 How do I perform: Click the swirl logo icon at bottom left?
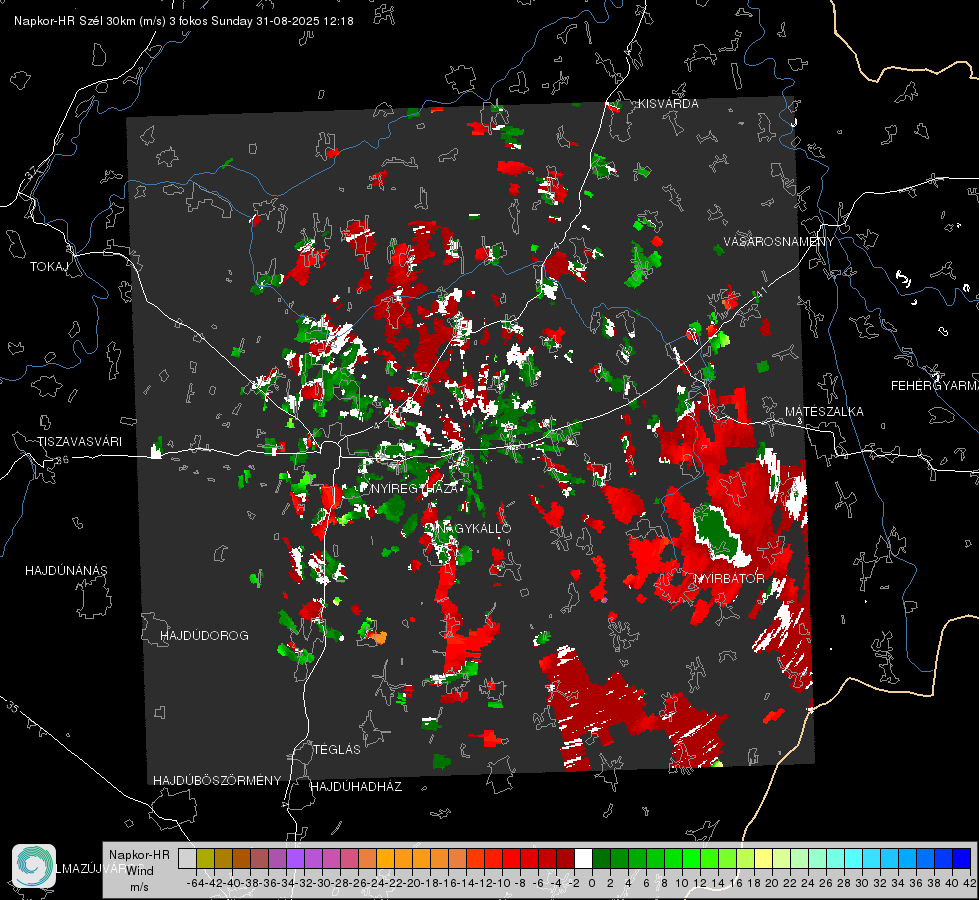tap(34, 866)
